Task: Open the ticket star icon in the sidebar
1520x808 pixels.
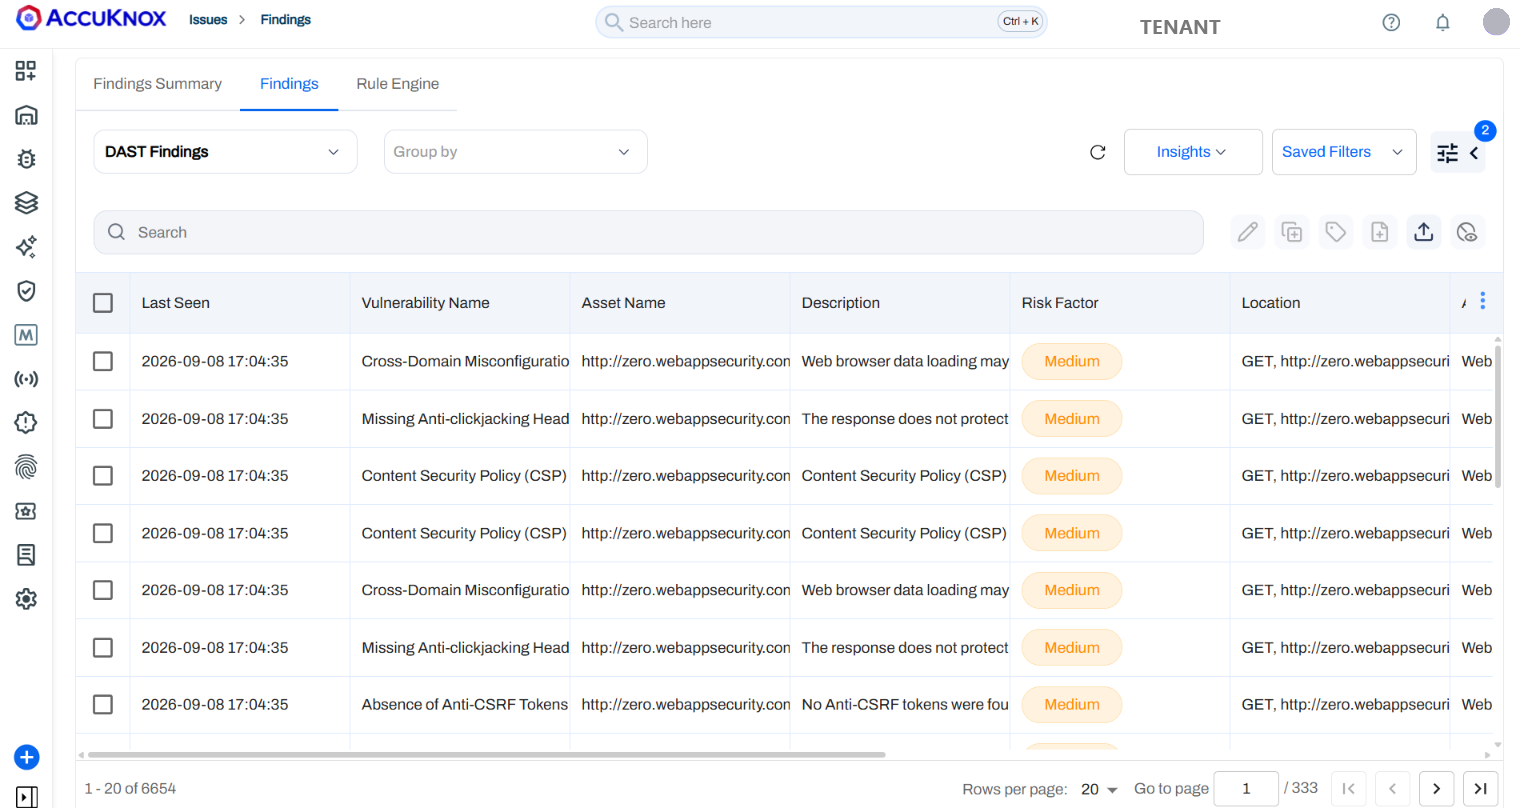Action: (26, 511)
